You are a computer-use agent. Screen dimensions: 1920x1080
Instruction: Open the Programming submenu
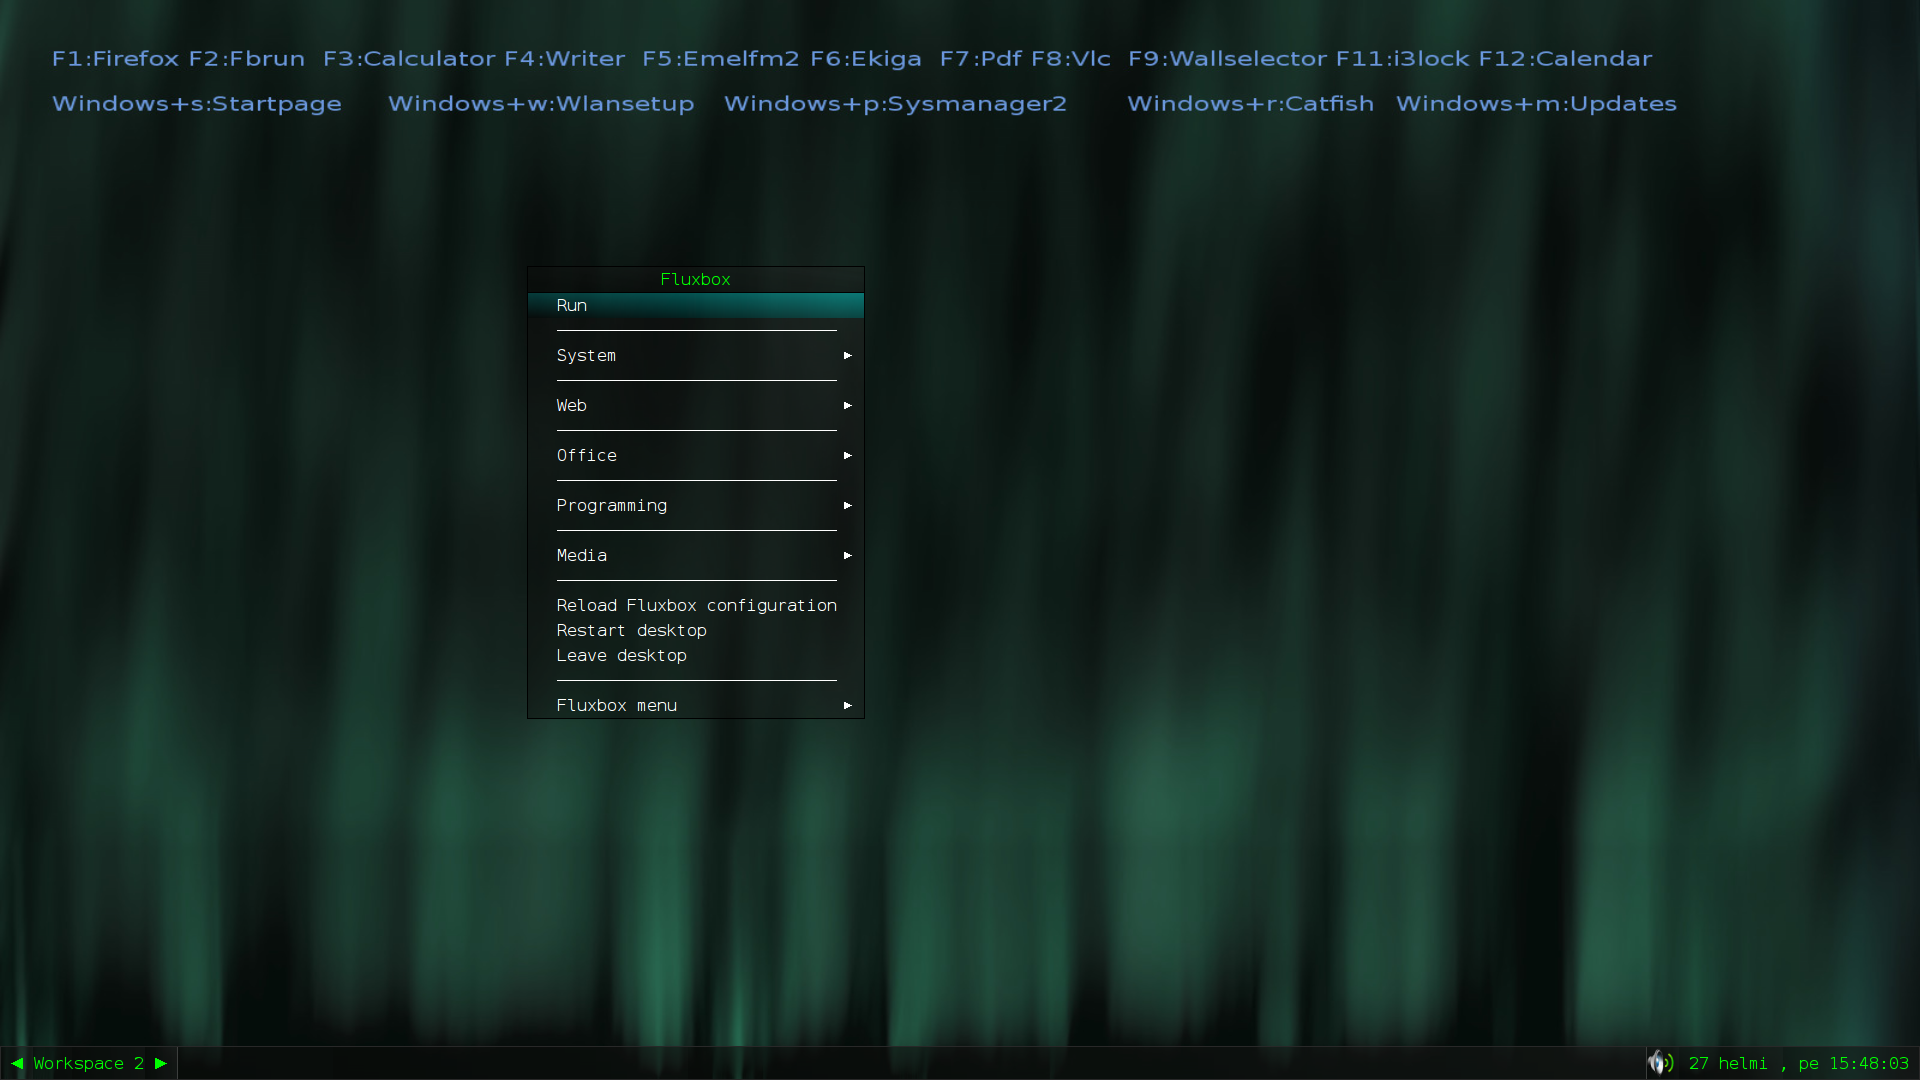[x=695, y=505]
